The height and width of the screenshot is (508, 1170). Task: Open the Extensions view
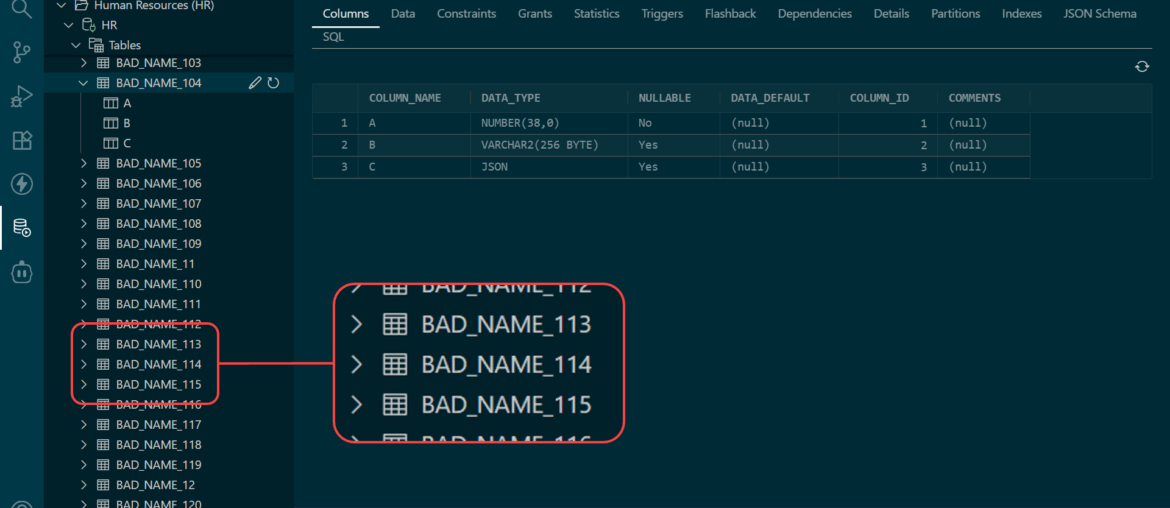pos(21,140)
